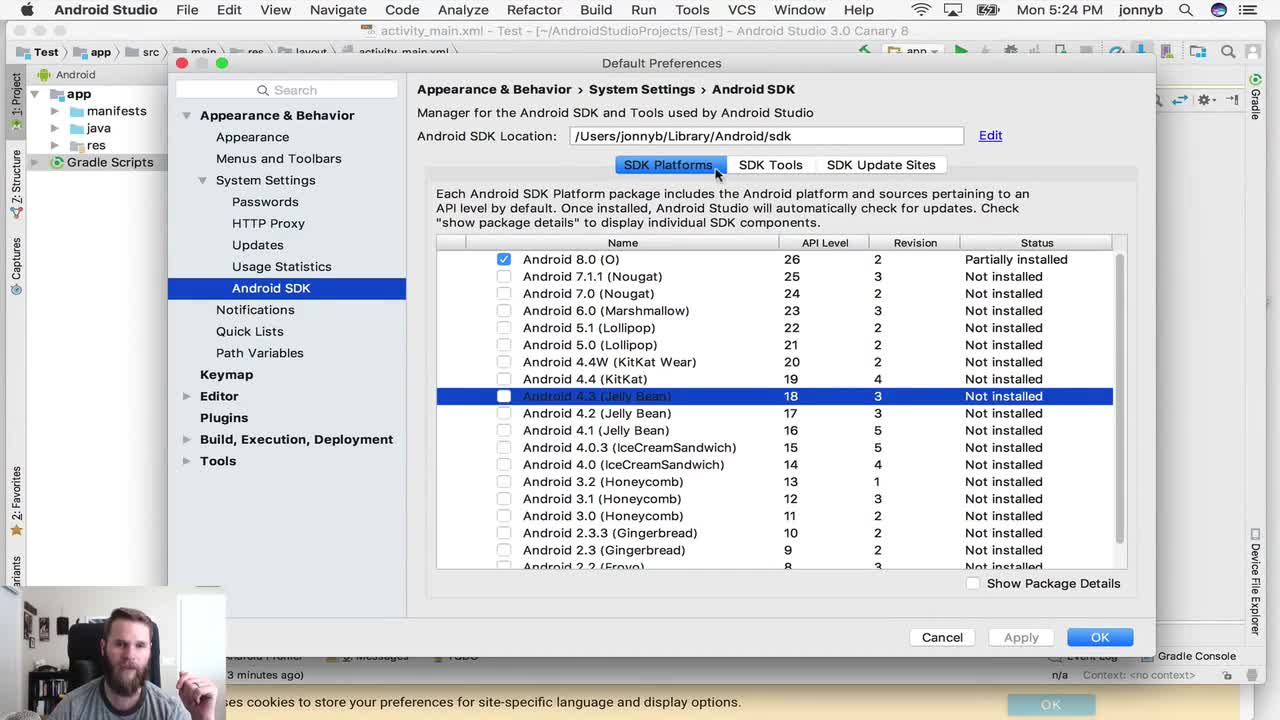Screen dimensions: 1280x720
Task: Open the Captures tool window tab
Action: pos(15,265)
